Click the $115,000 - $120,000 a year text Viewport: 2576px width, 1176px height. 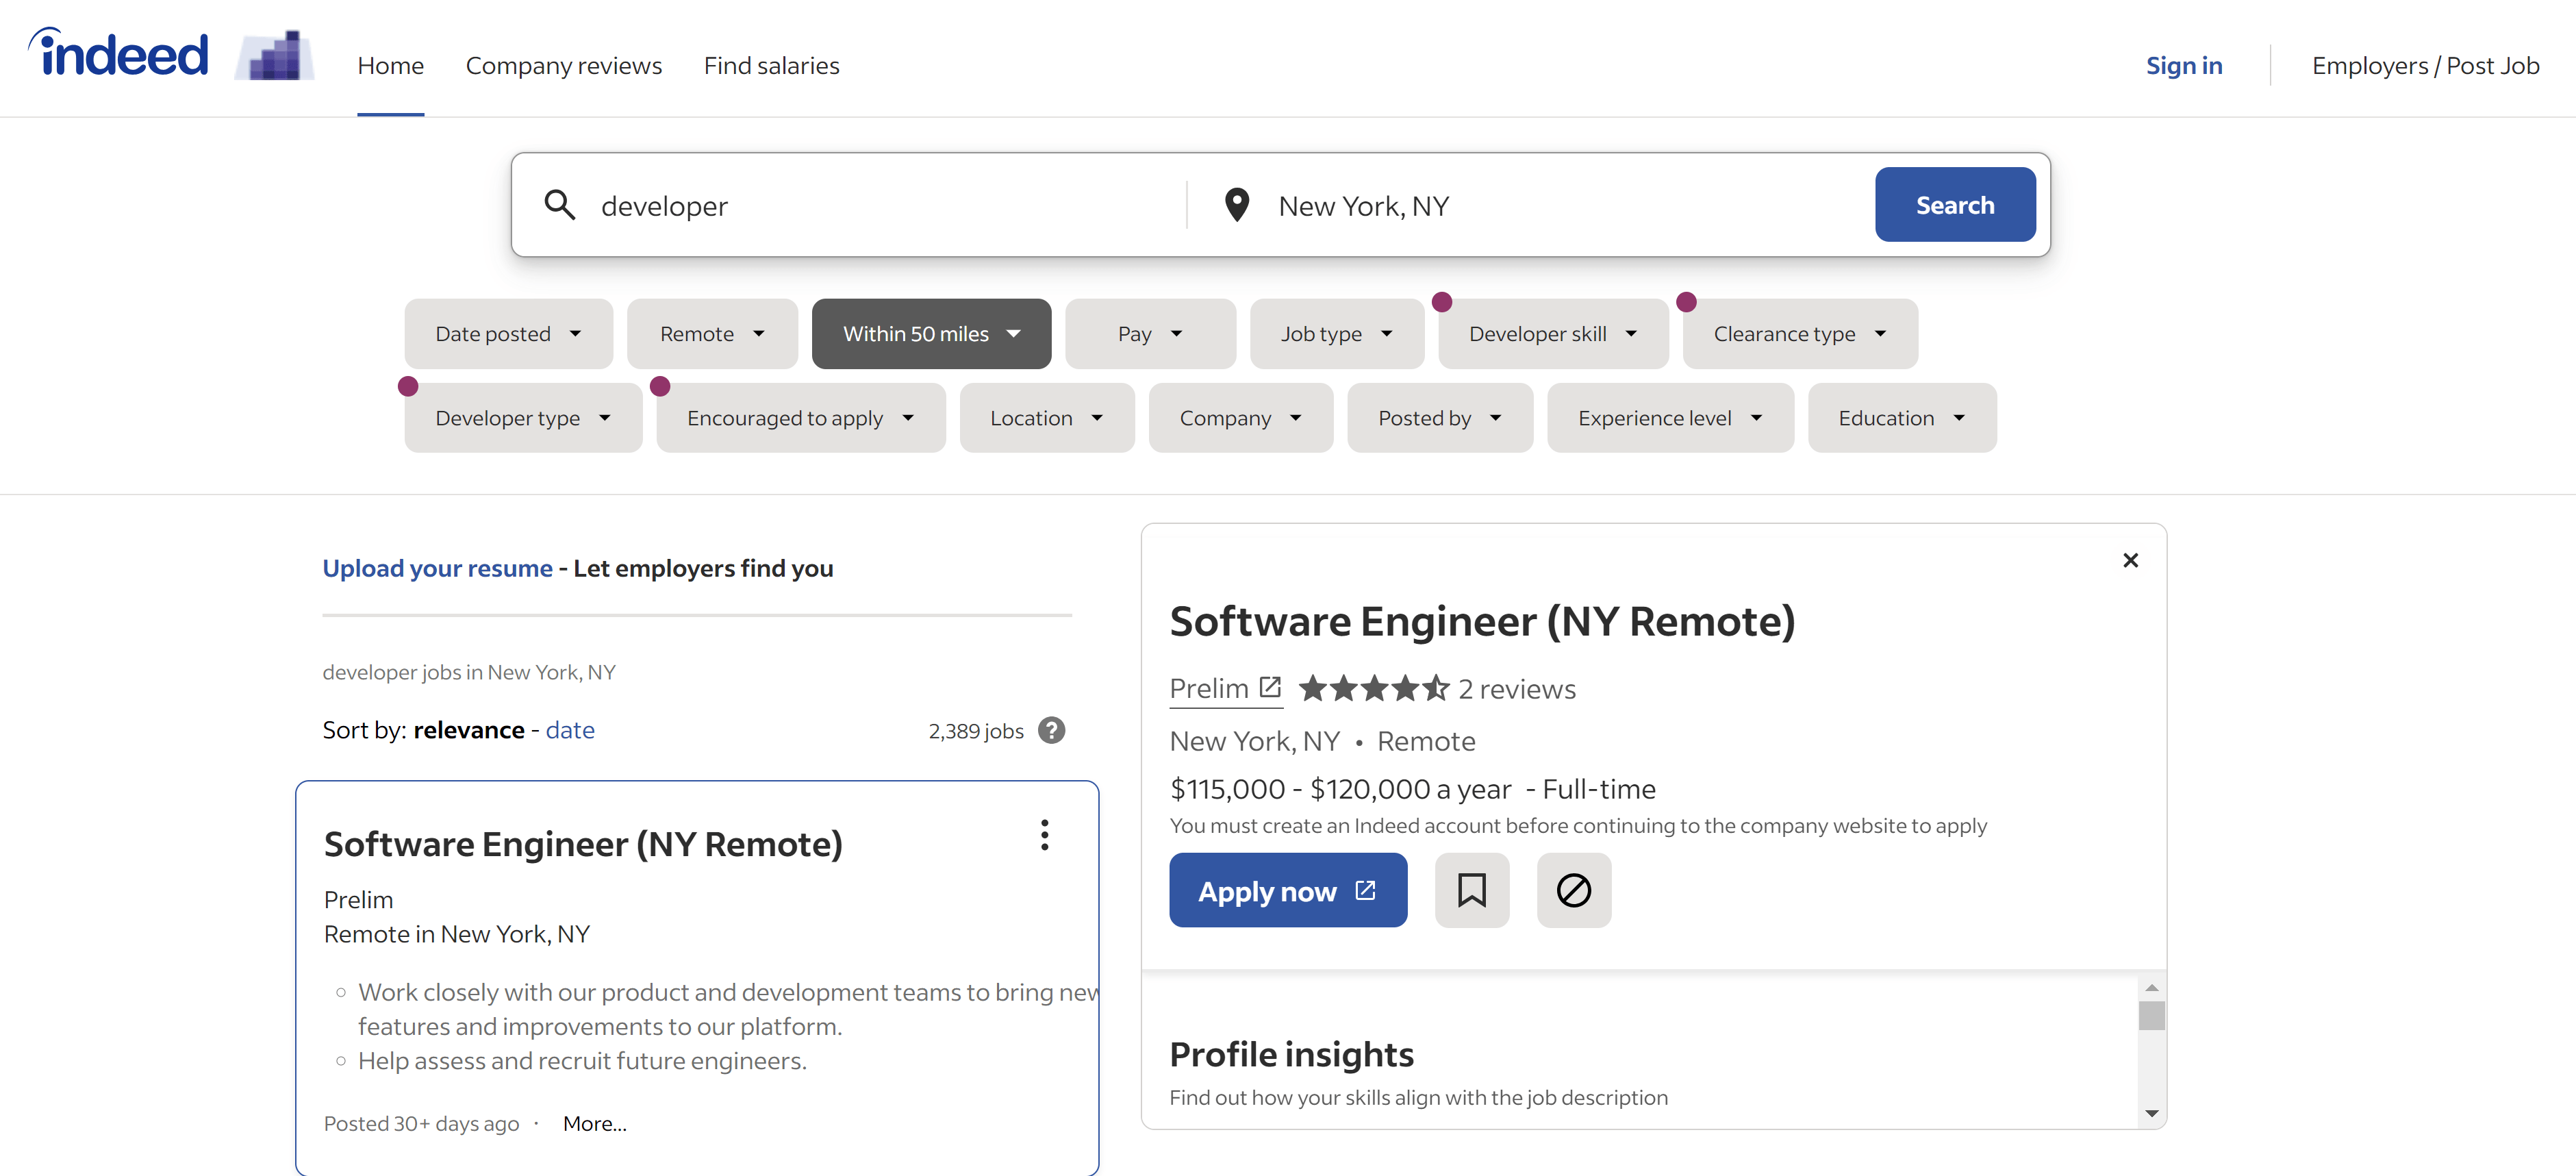click(x=1340, y=789)
